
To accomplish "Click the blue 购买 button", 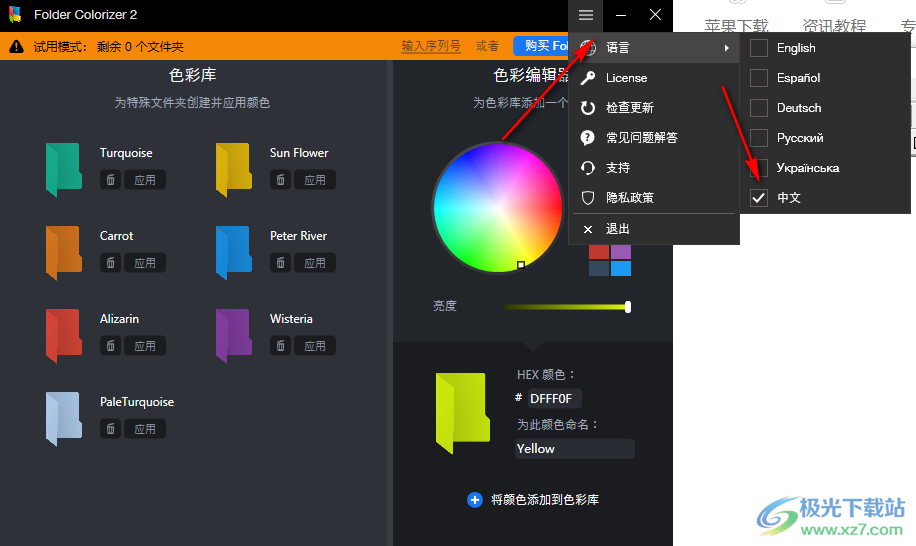I will coord(541,46).
